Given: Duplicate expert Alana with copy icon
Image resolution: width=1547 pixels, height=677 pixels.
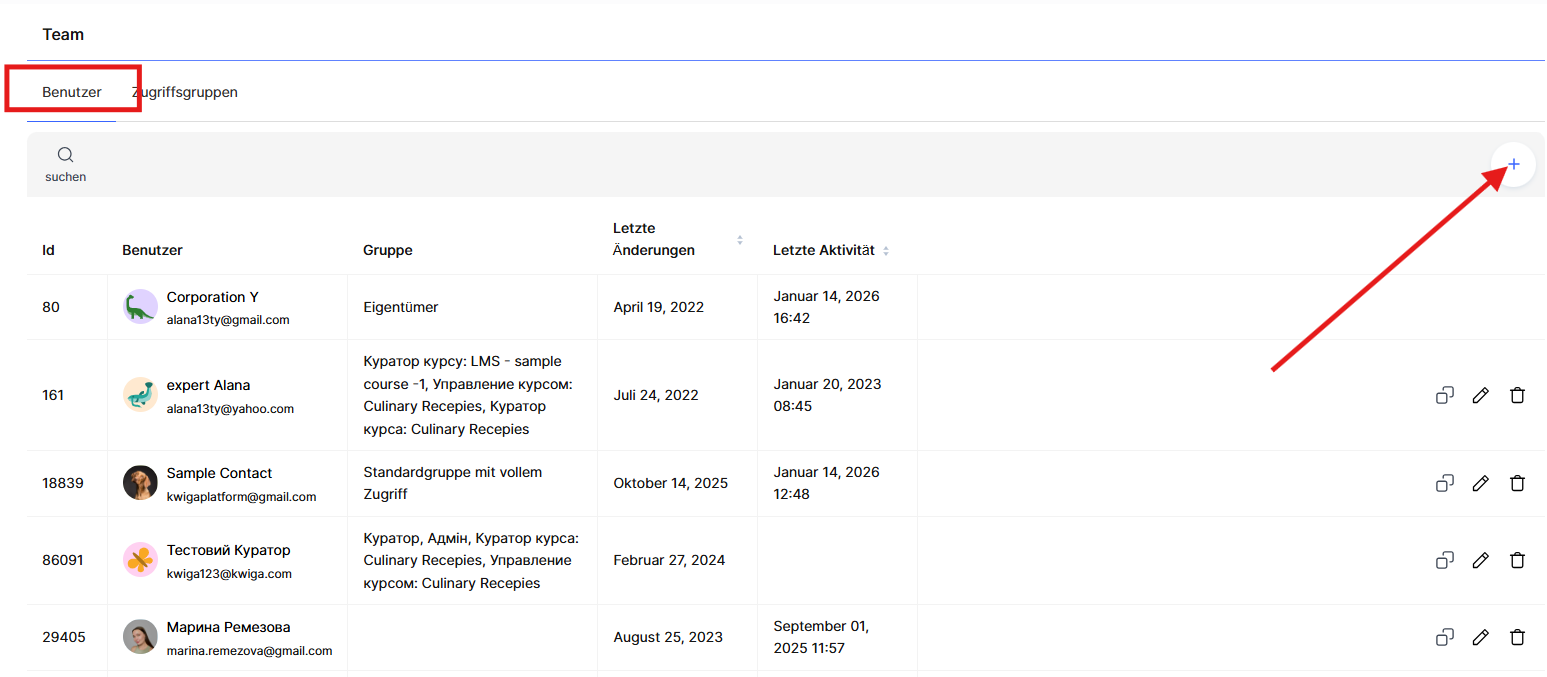Looking at the screenshot, I should coord(1444,395).
